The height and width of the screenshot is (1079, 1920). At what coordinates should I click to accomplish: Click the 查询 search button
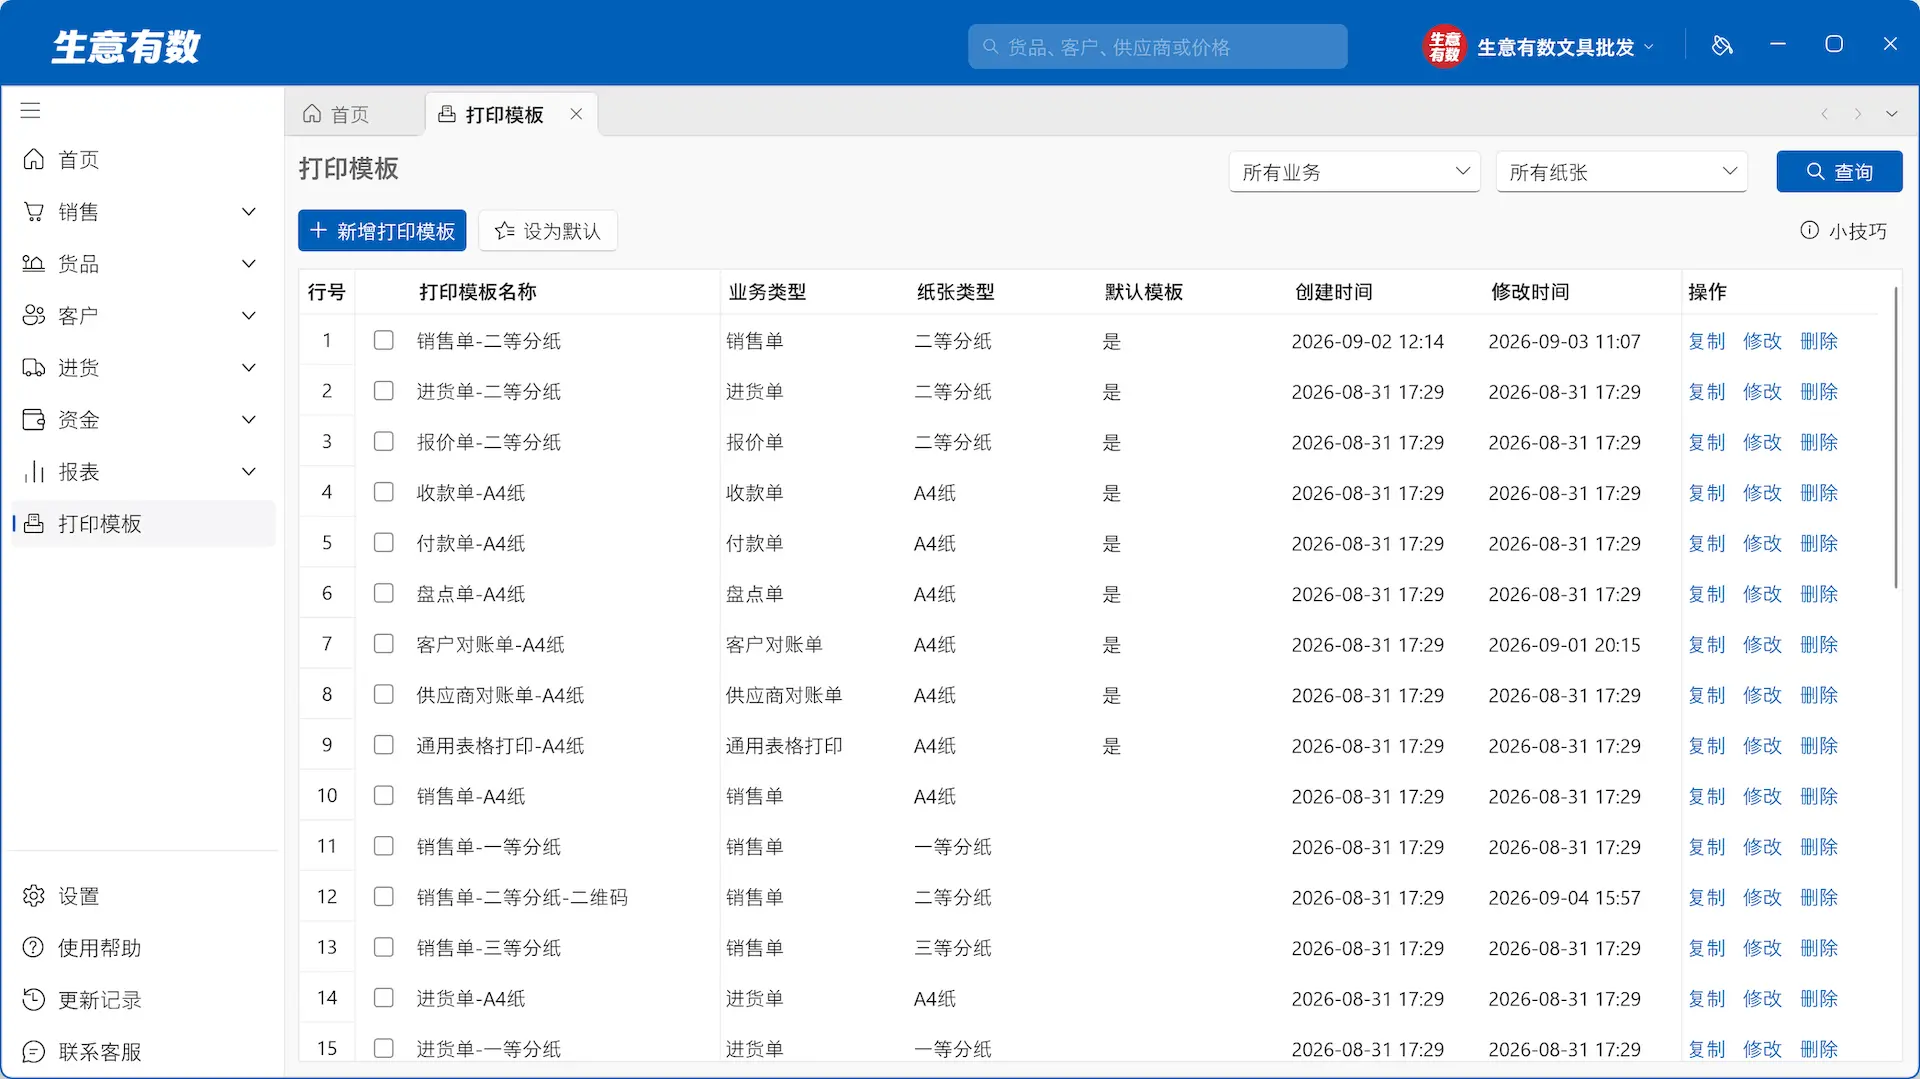point(1839,172)
